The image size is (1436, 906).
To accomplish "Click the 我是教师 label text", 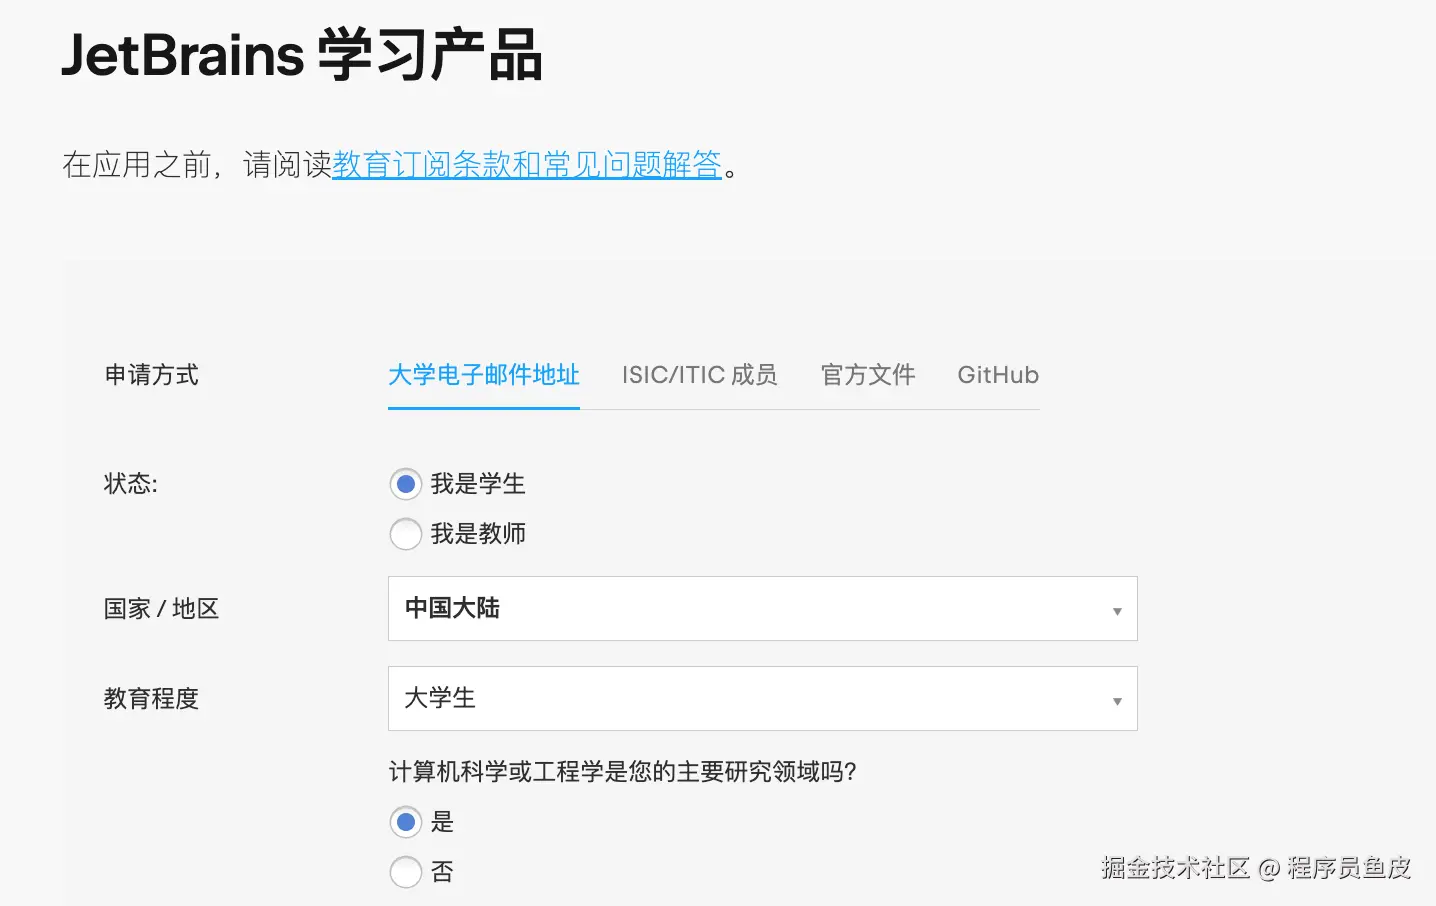I will [478, 534].
